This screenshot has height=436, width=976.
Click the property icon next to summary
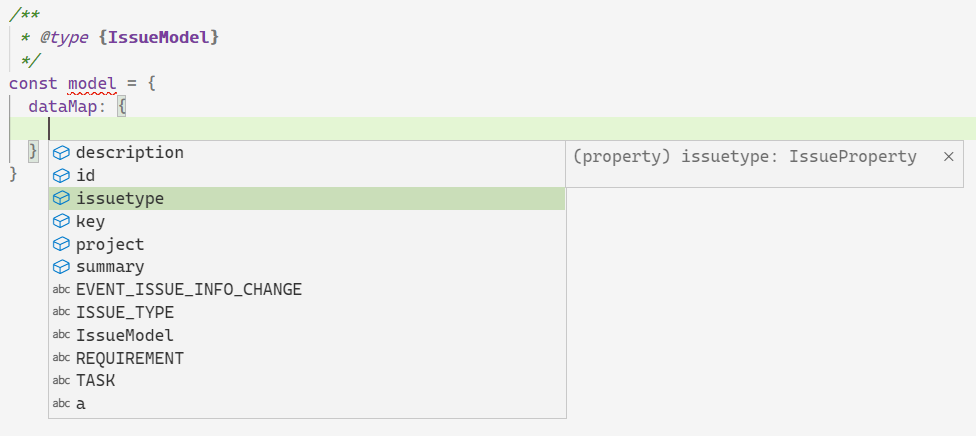[62, 268]
